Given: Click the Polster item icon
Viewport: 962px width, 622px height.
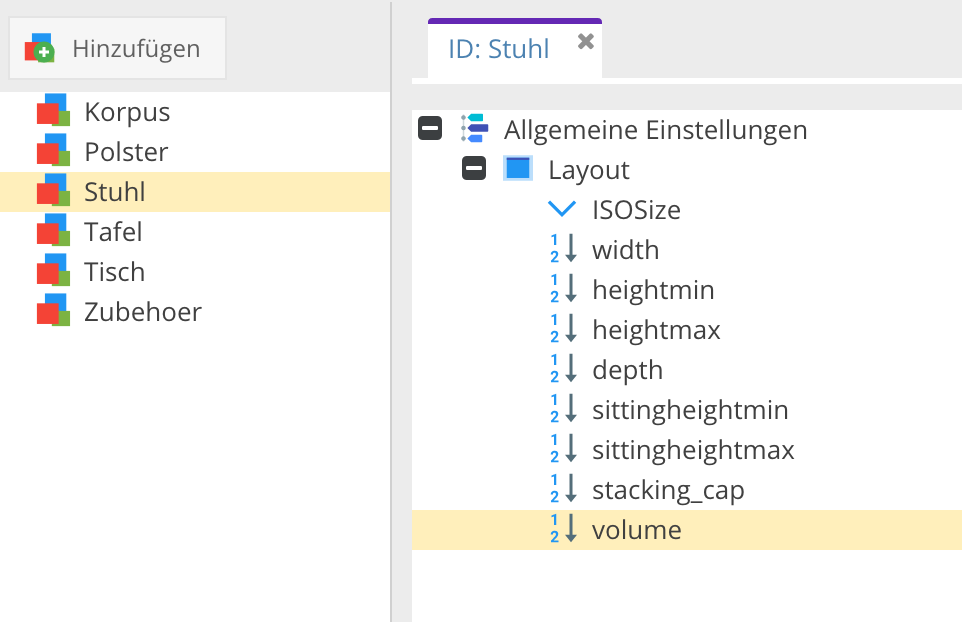Looking at the screenshot, I should [53, 152].
